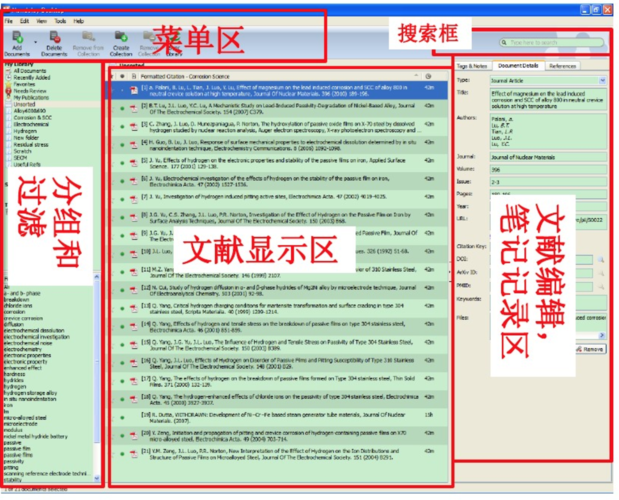This screenshot has width=619, height=500.
Task: Switch to the References tab
Action: (x=563, y=66)
